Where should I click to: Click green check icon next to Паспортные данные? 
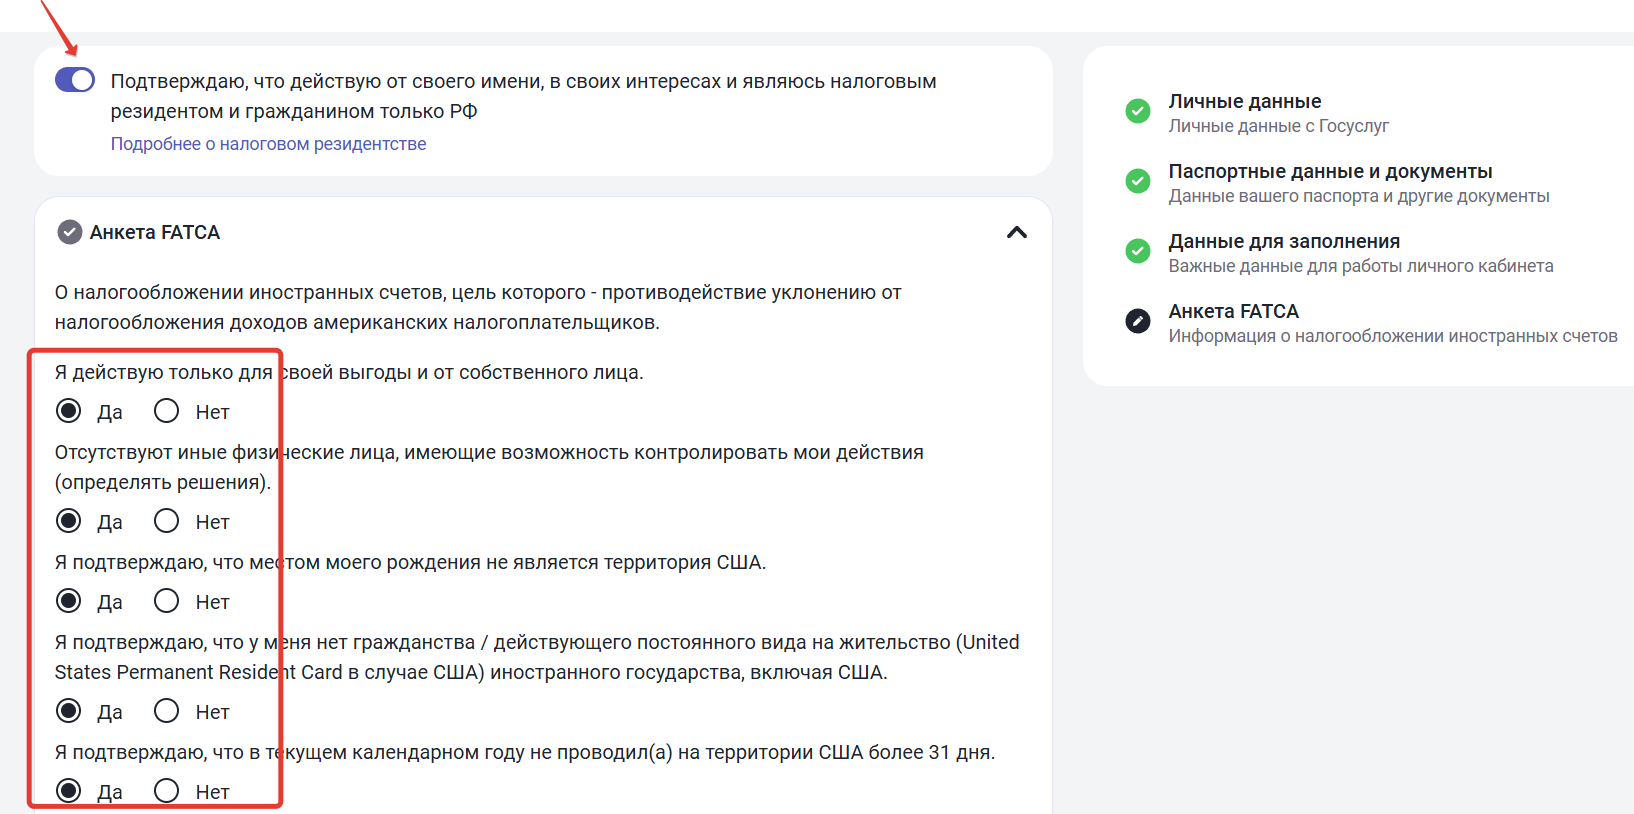[x=1138, y=181]
